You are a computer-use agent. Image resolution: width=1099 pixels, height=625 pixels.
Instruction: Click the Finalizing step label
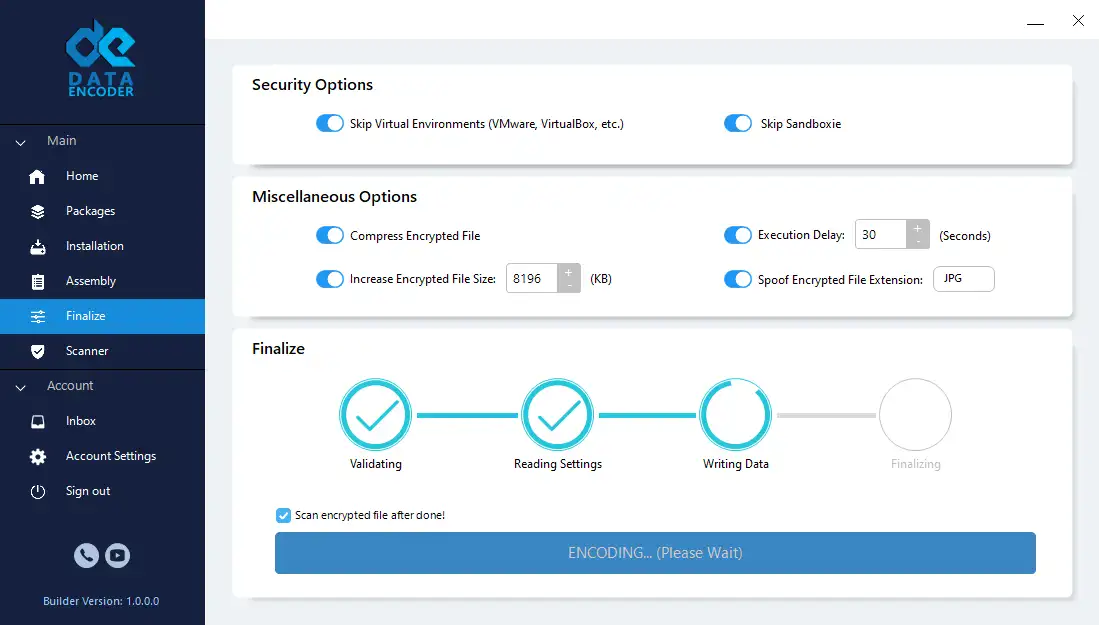click(915, 464)
